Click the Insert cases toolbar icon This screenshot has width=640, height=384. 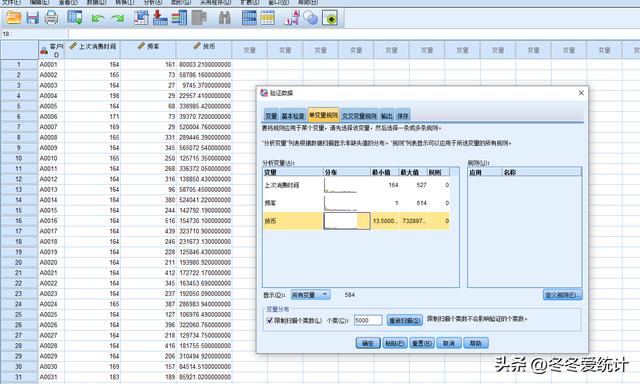[249, 18]
